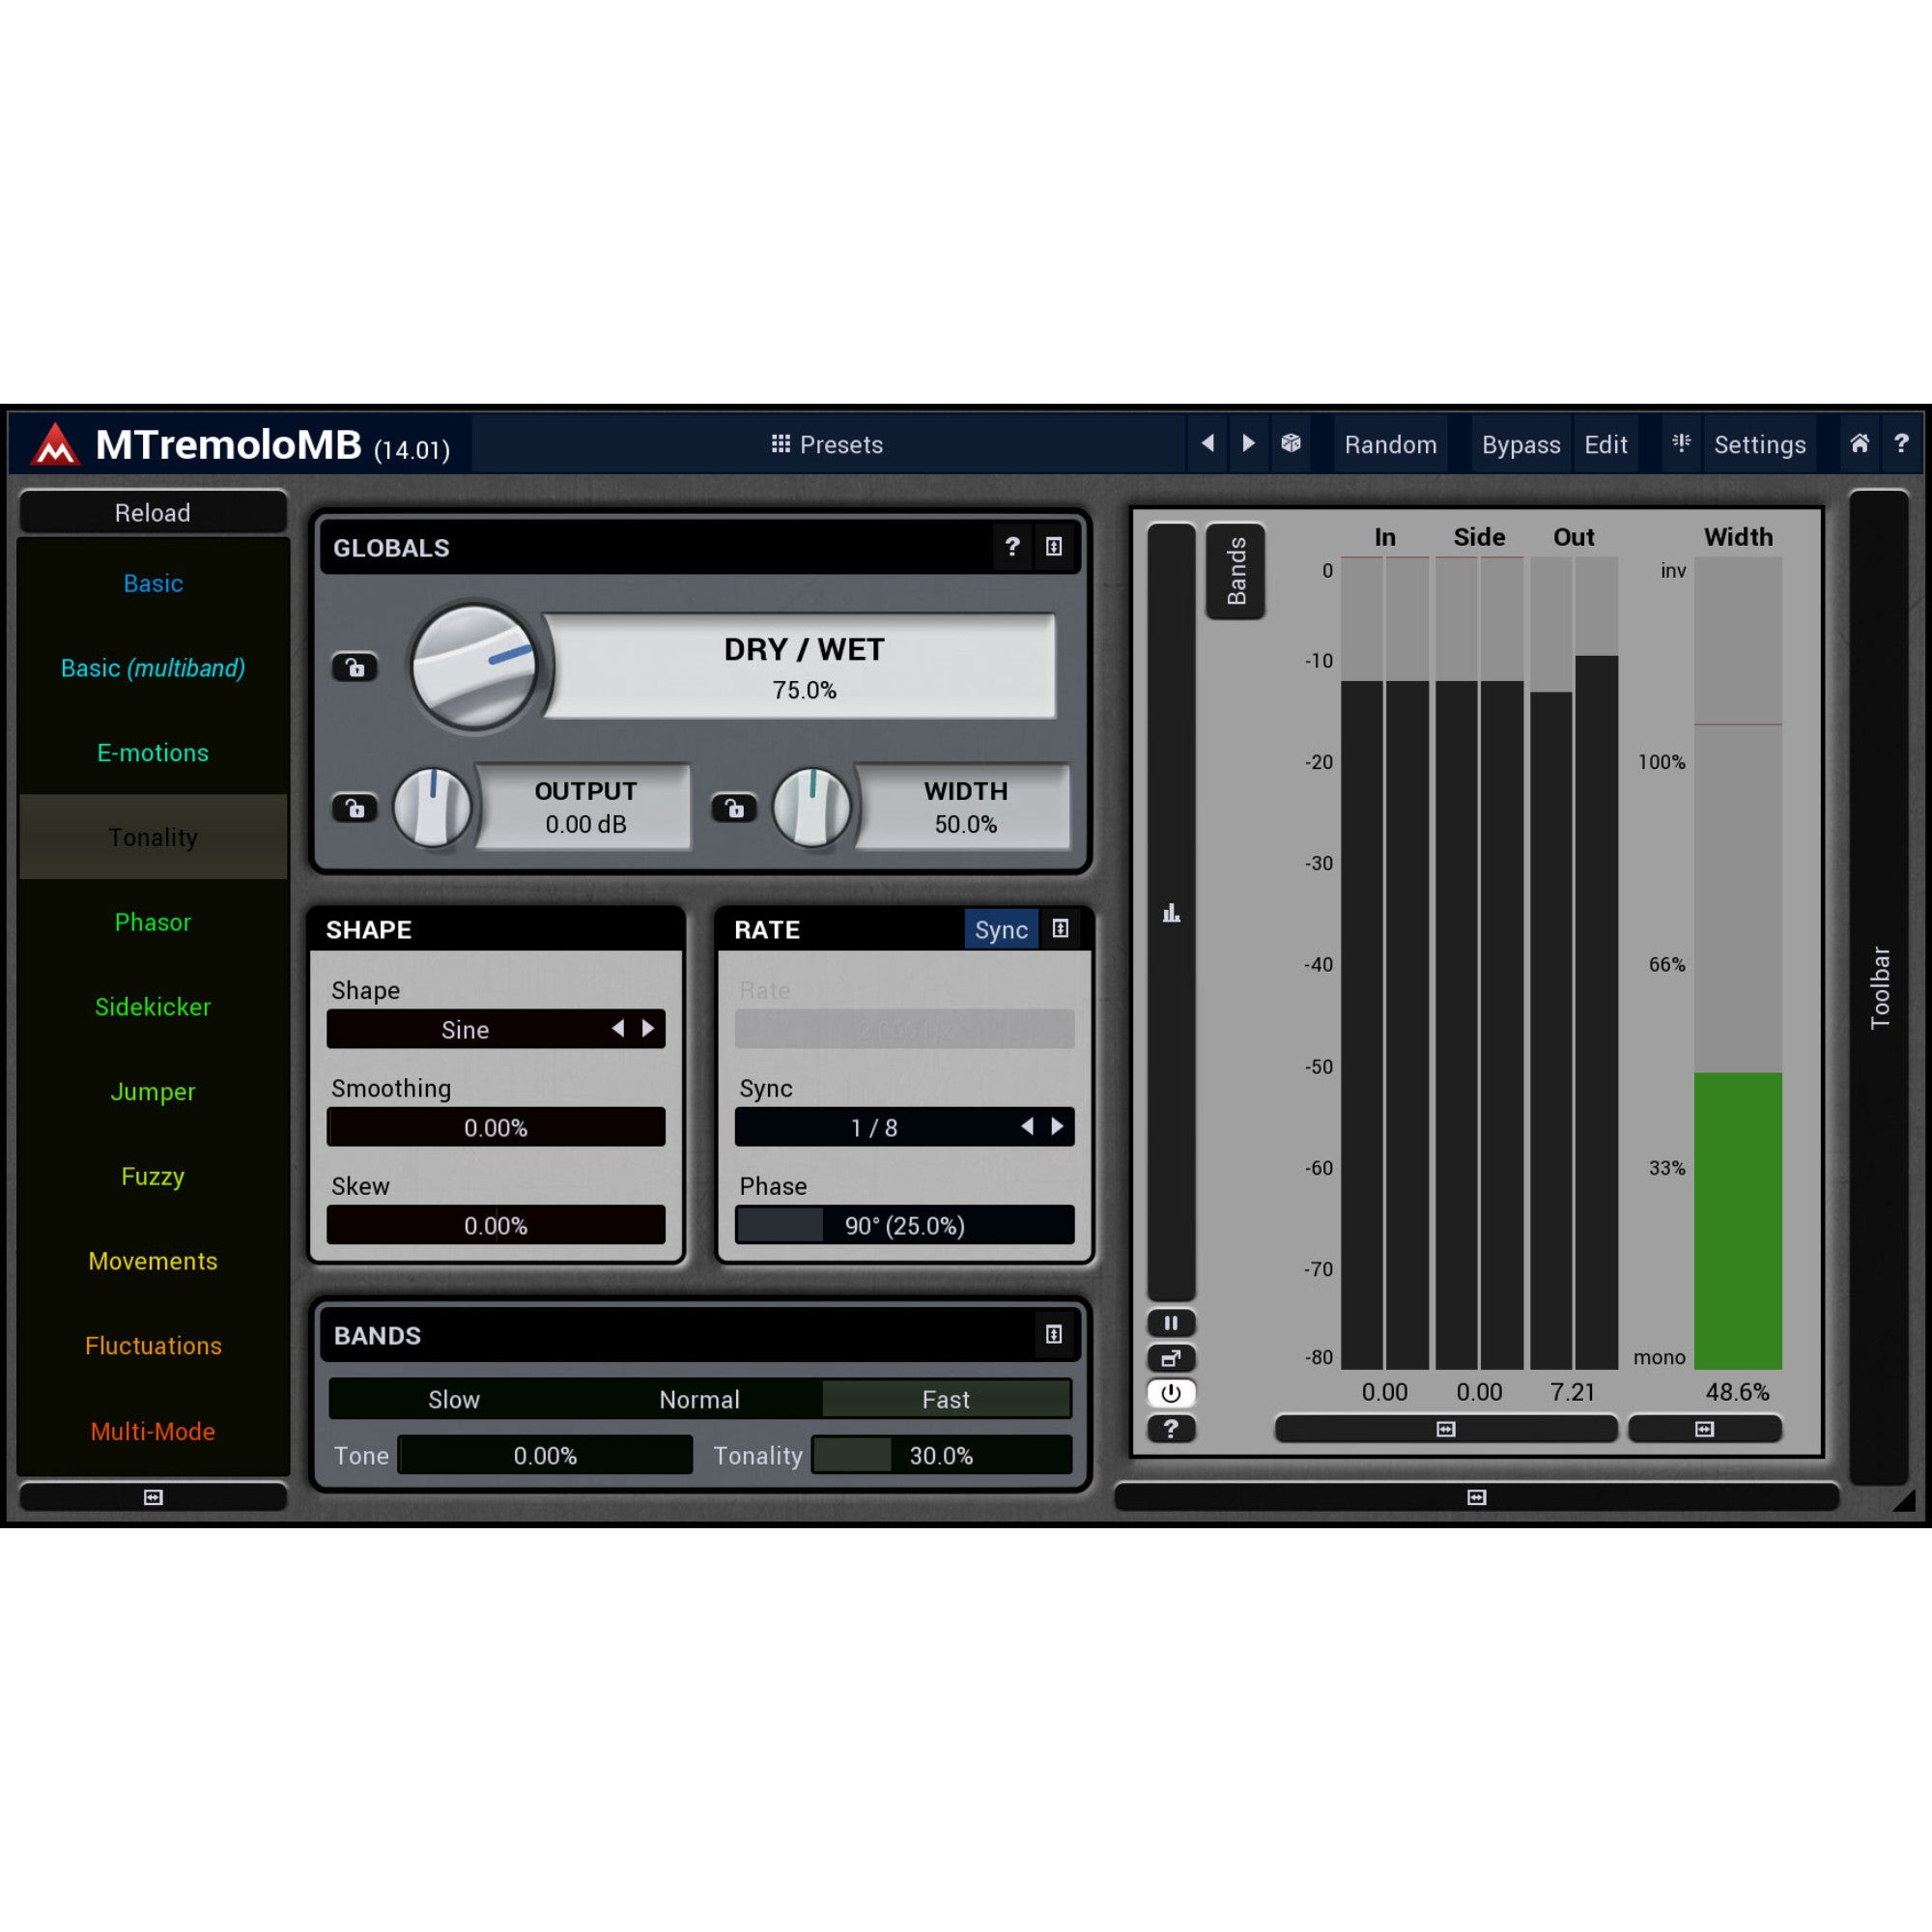The image size is (1932, 1932).
Task: Load next preset with right arrow
Action: click(x=1249, y=443)
